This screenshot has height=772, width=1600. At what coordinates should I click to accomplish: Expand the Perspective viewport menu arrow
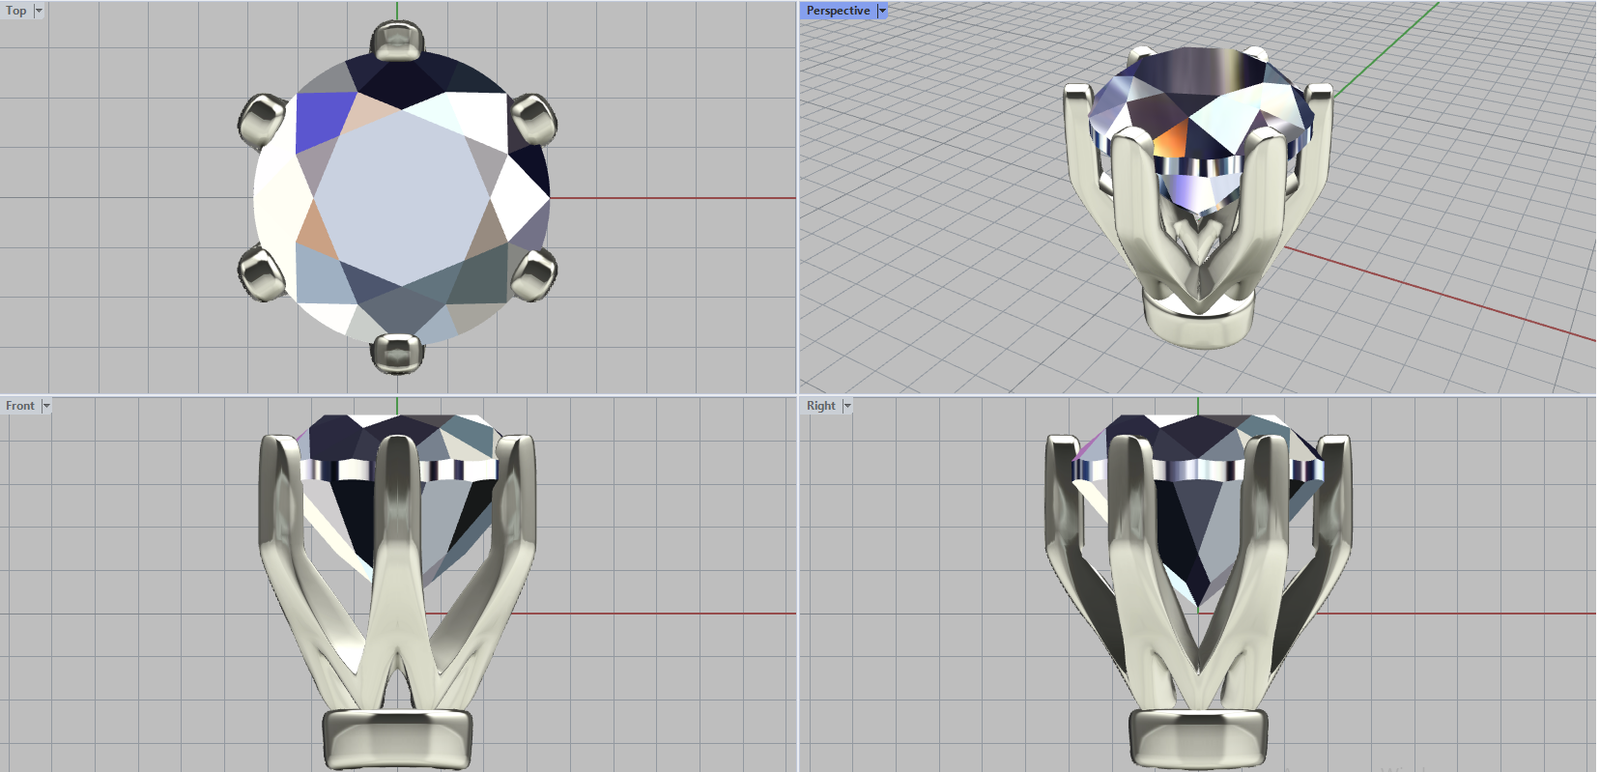point(882,11)
